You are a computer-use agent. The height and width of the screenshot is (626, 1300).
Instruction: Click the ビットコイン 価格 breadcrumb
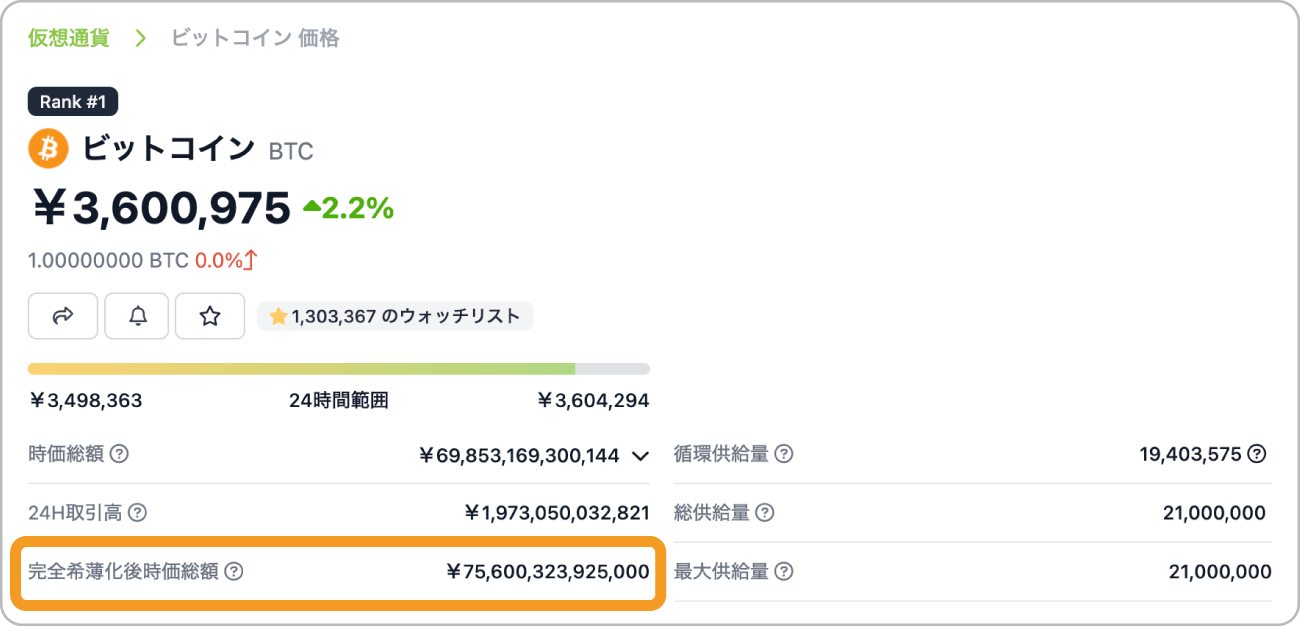(255, 38)
